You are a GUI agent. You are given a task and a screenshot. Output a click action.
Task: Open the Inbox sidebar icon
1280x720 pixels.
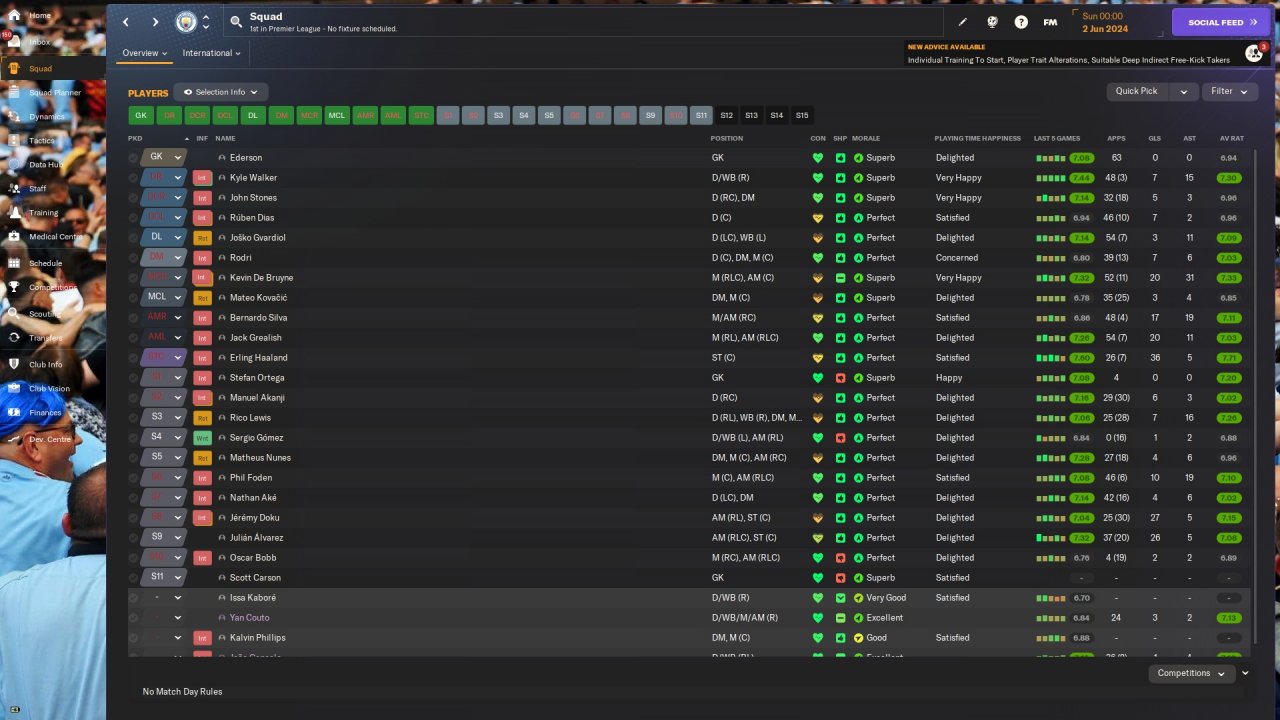(x=14, y=42)
